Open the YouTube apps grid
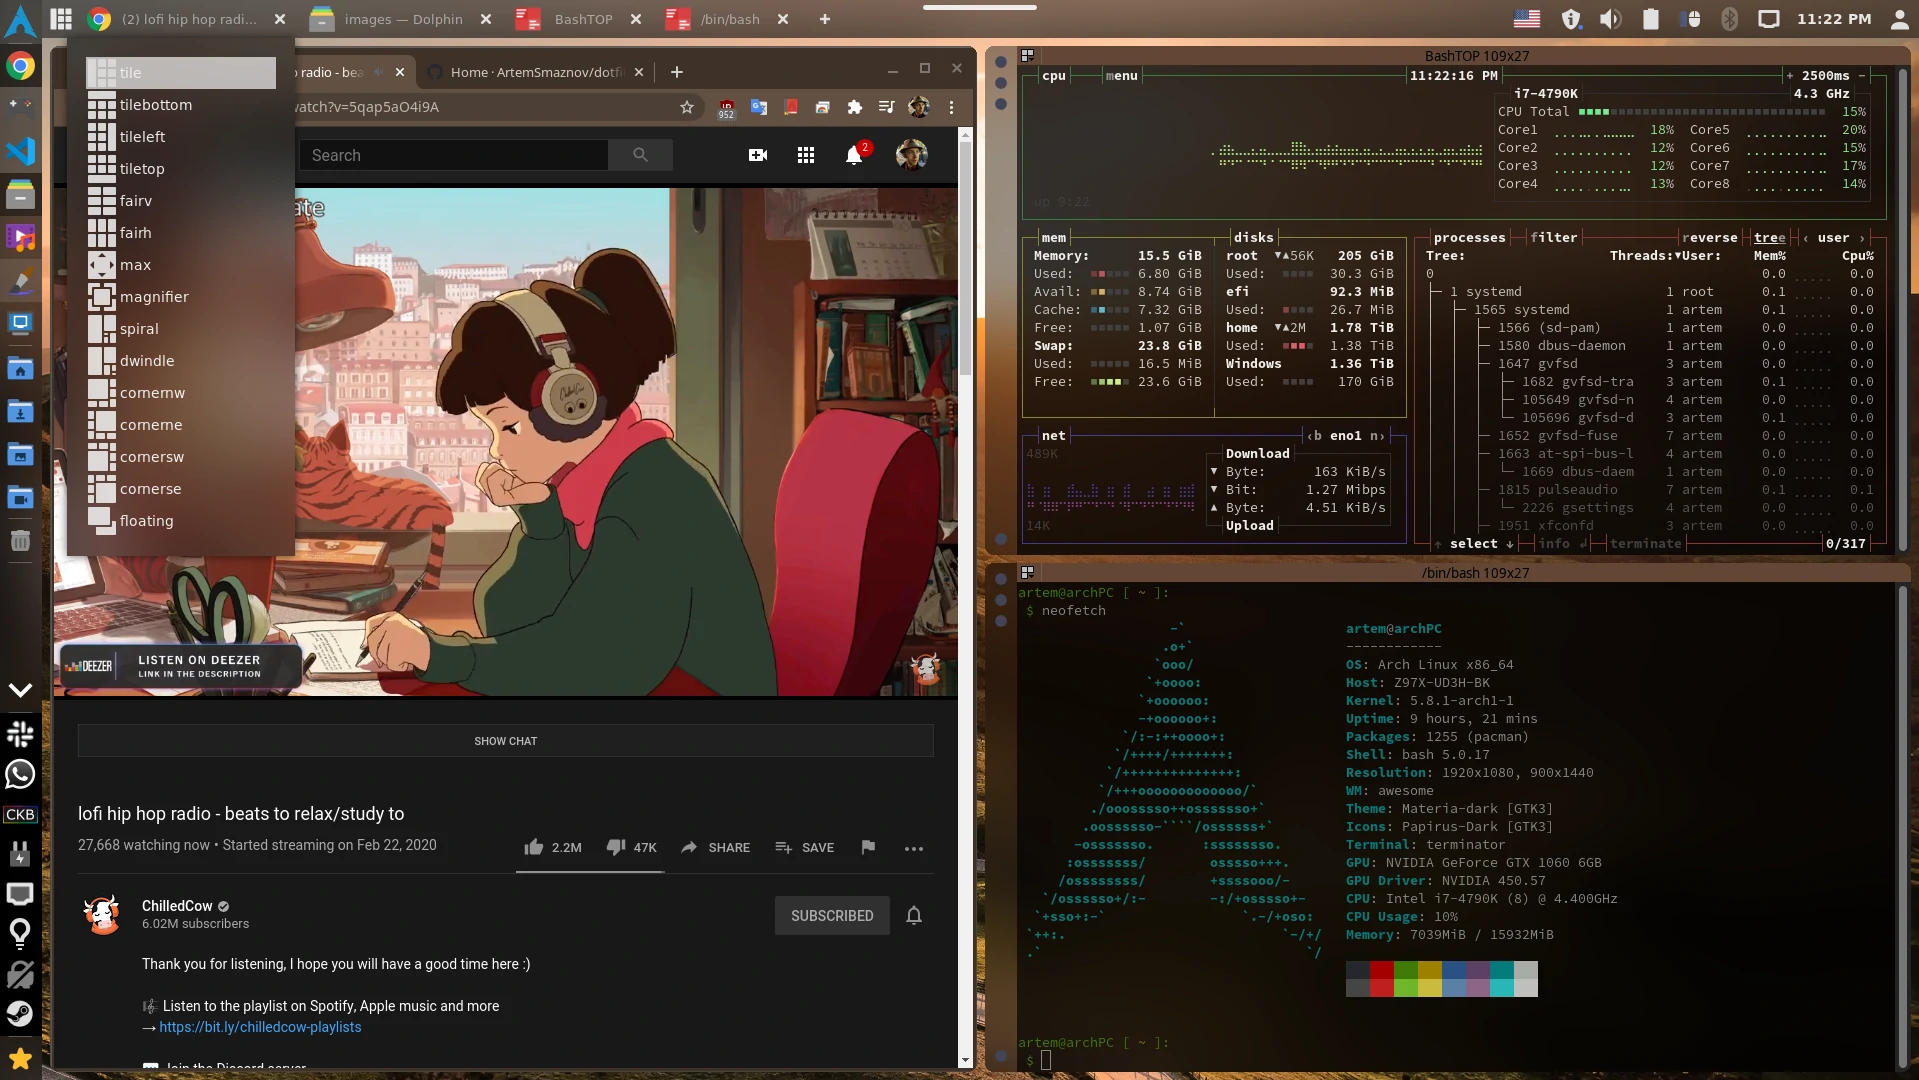Viewport: 1919px width, 1080px height. point(806,155)
